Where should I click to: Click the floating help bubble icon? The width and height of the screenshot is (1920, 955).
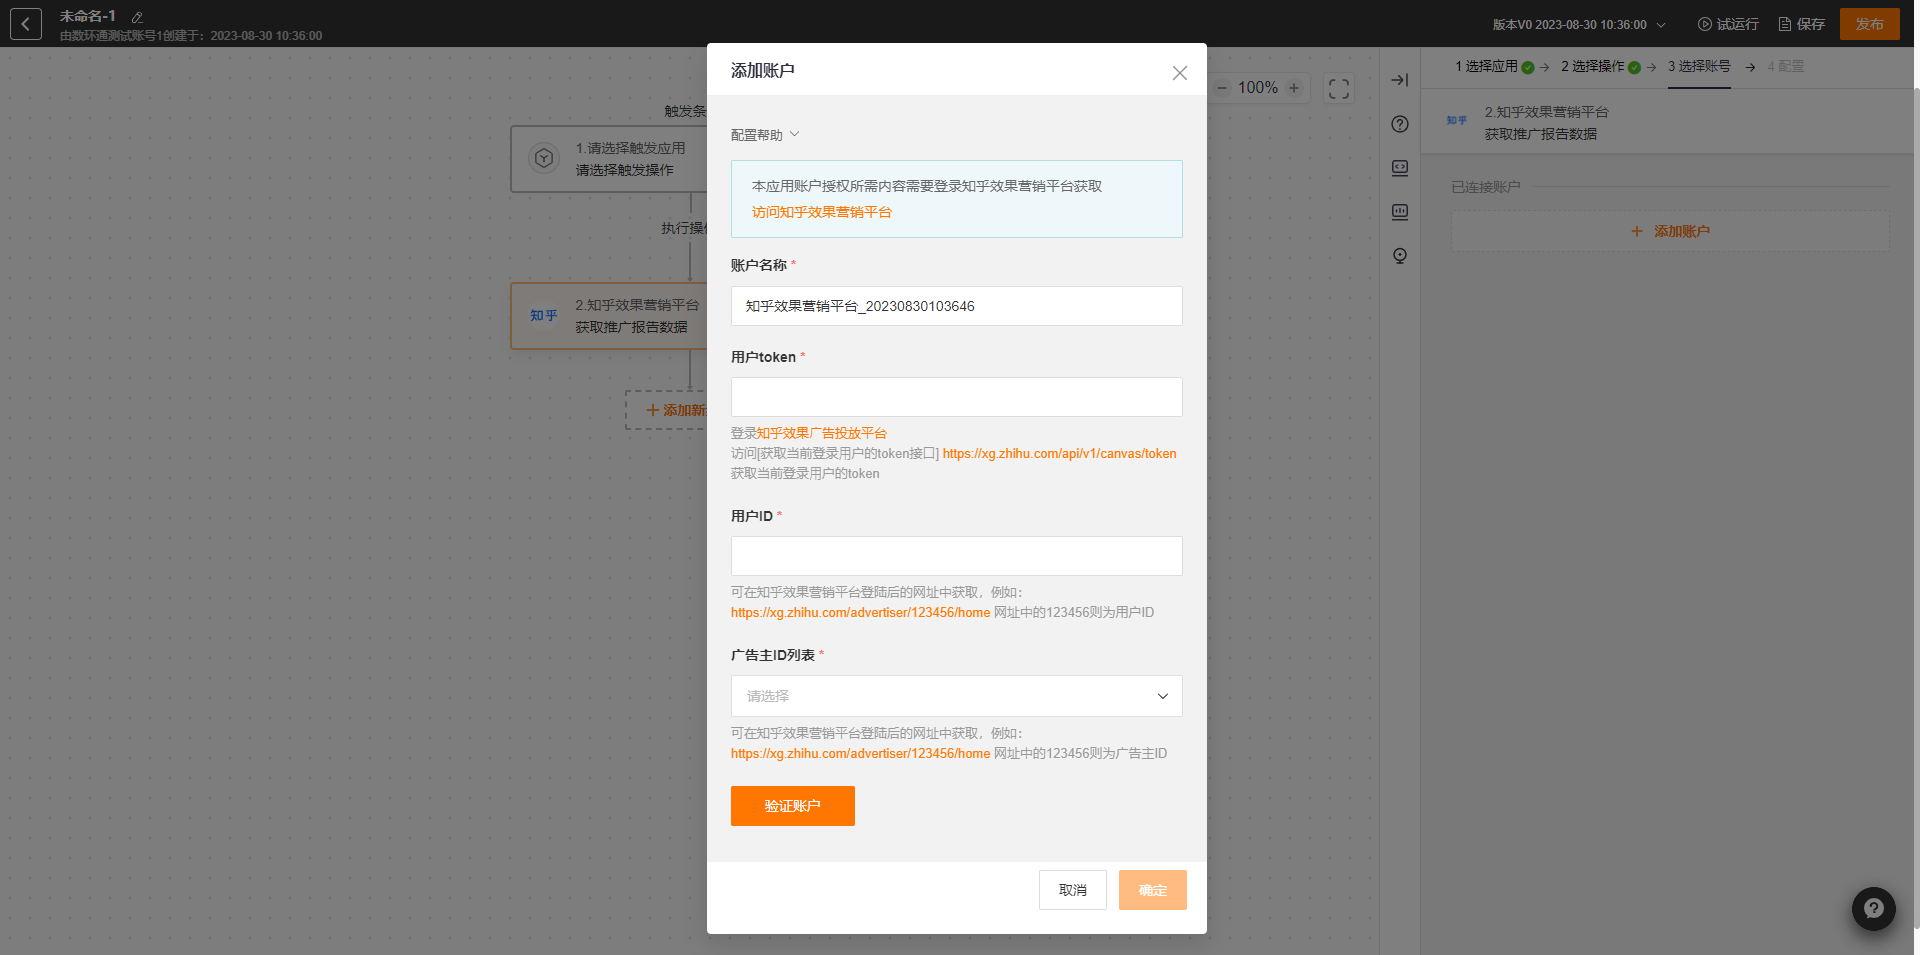click(1874, 909)
